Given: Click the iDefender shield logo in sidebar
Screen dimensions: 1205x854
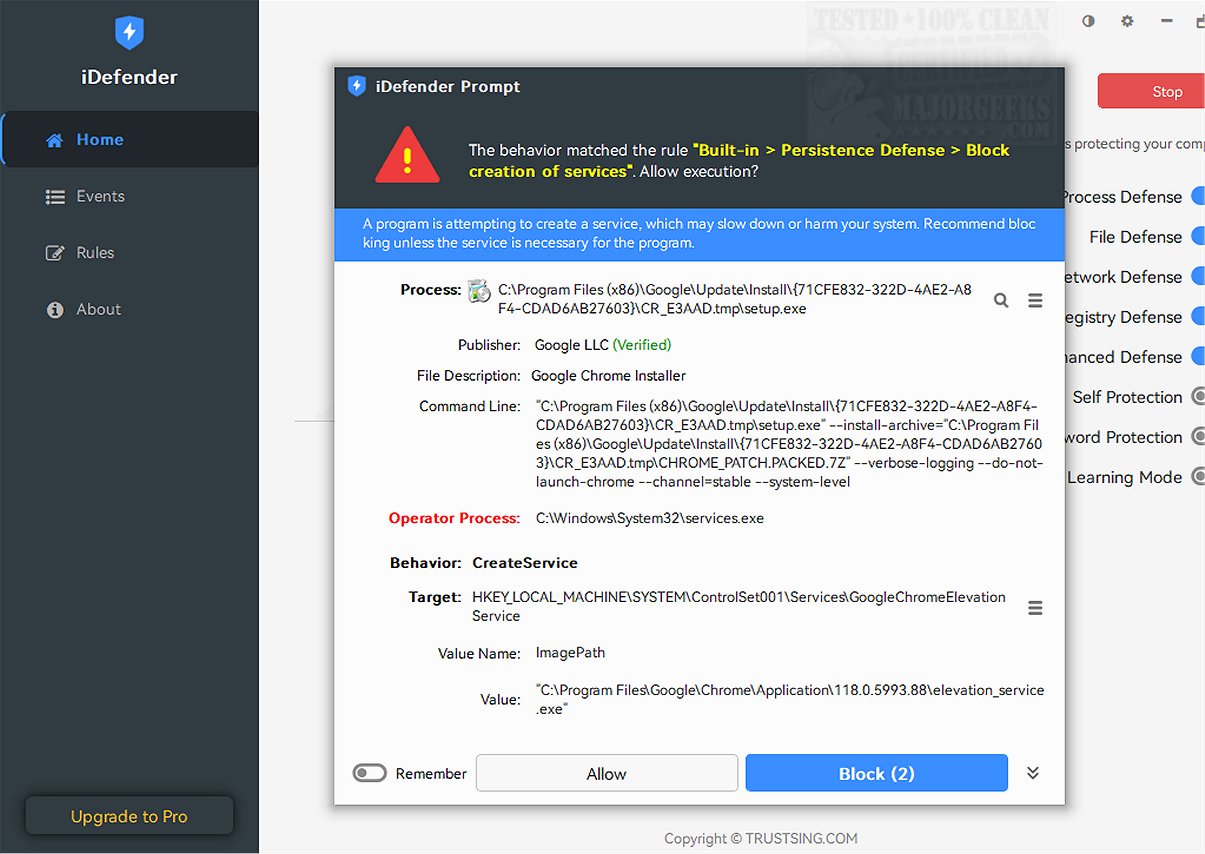Looking at the screenshot, I should pyautogui.click(x=129, y=32).
